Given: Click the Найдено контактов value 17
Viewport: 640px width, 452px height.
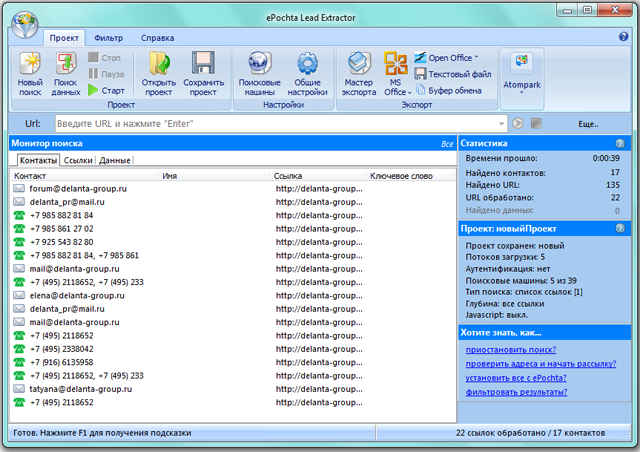Looking at the screenshot, I should pyautogui.click(x=615, y=172).
